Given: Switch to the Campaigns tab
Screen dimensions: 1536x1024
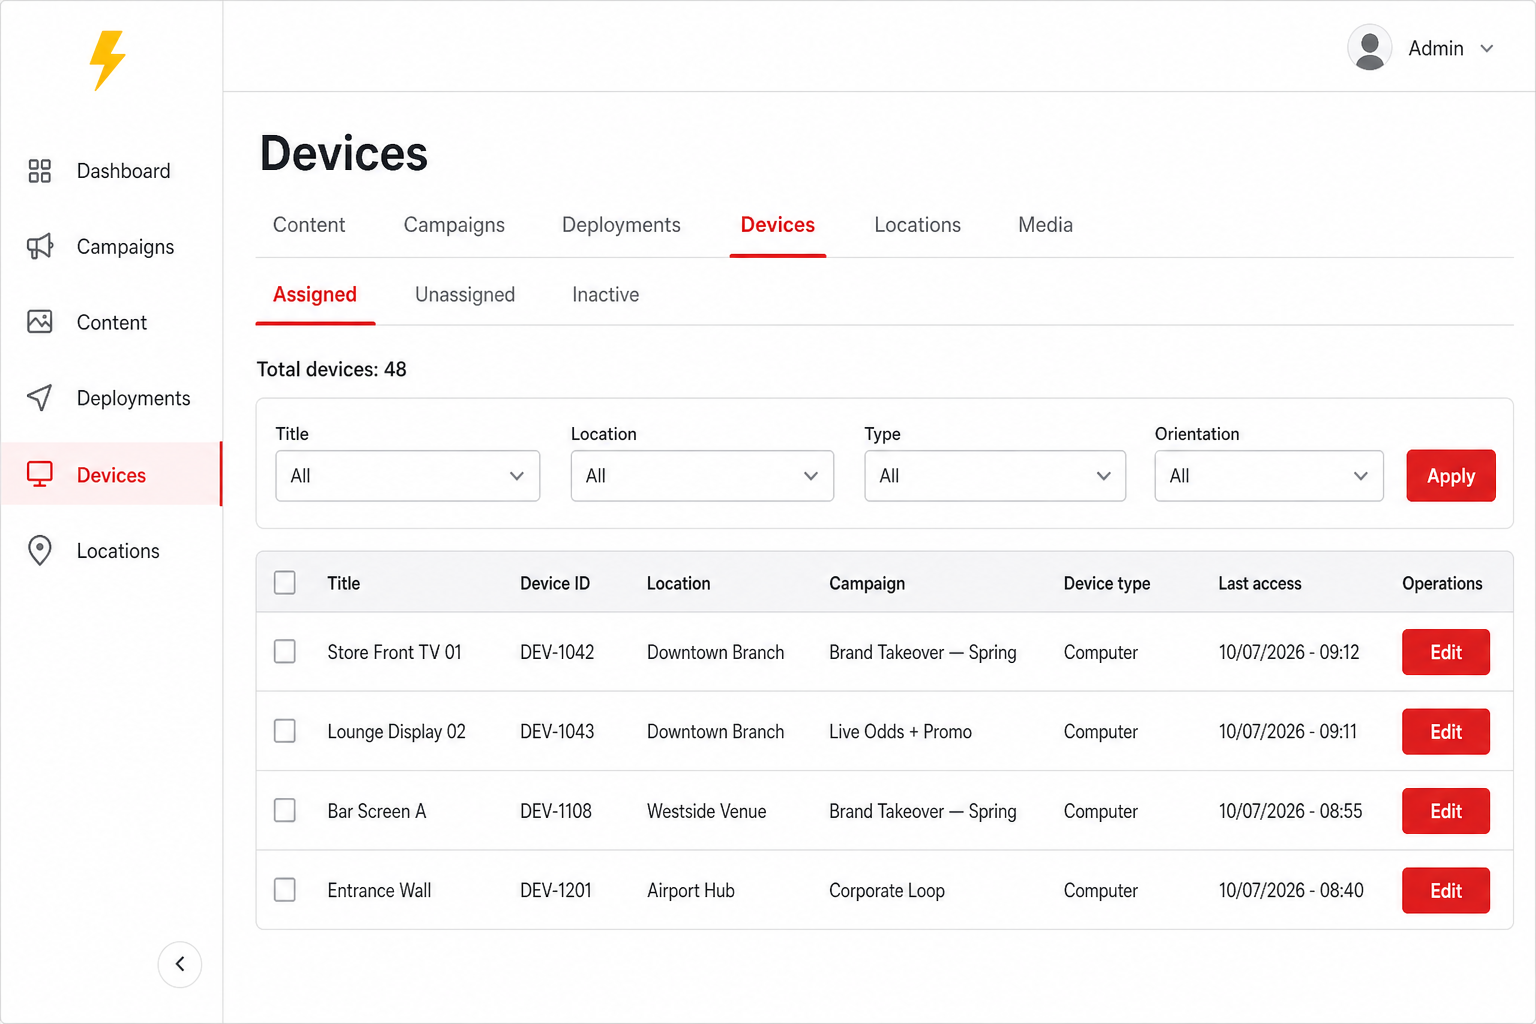Looking at the screenshot, I should pyautogui.click(x=454, y=225).
